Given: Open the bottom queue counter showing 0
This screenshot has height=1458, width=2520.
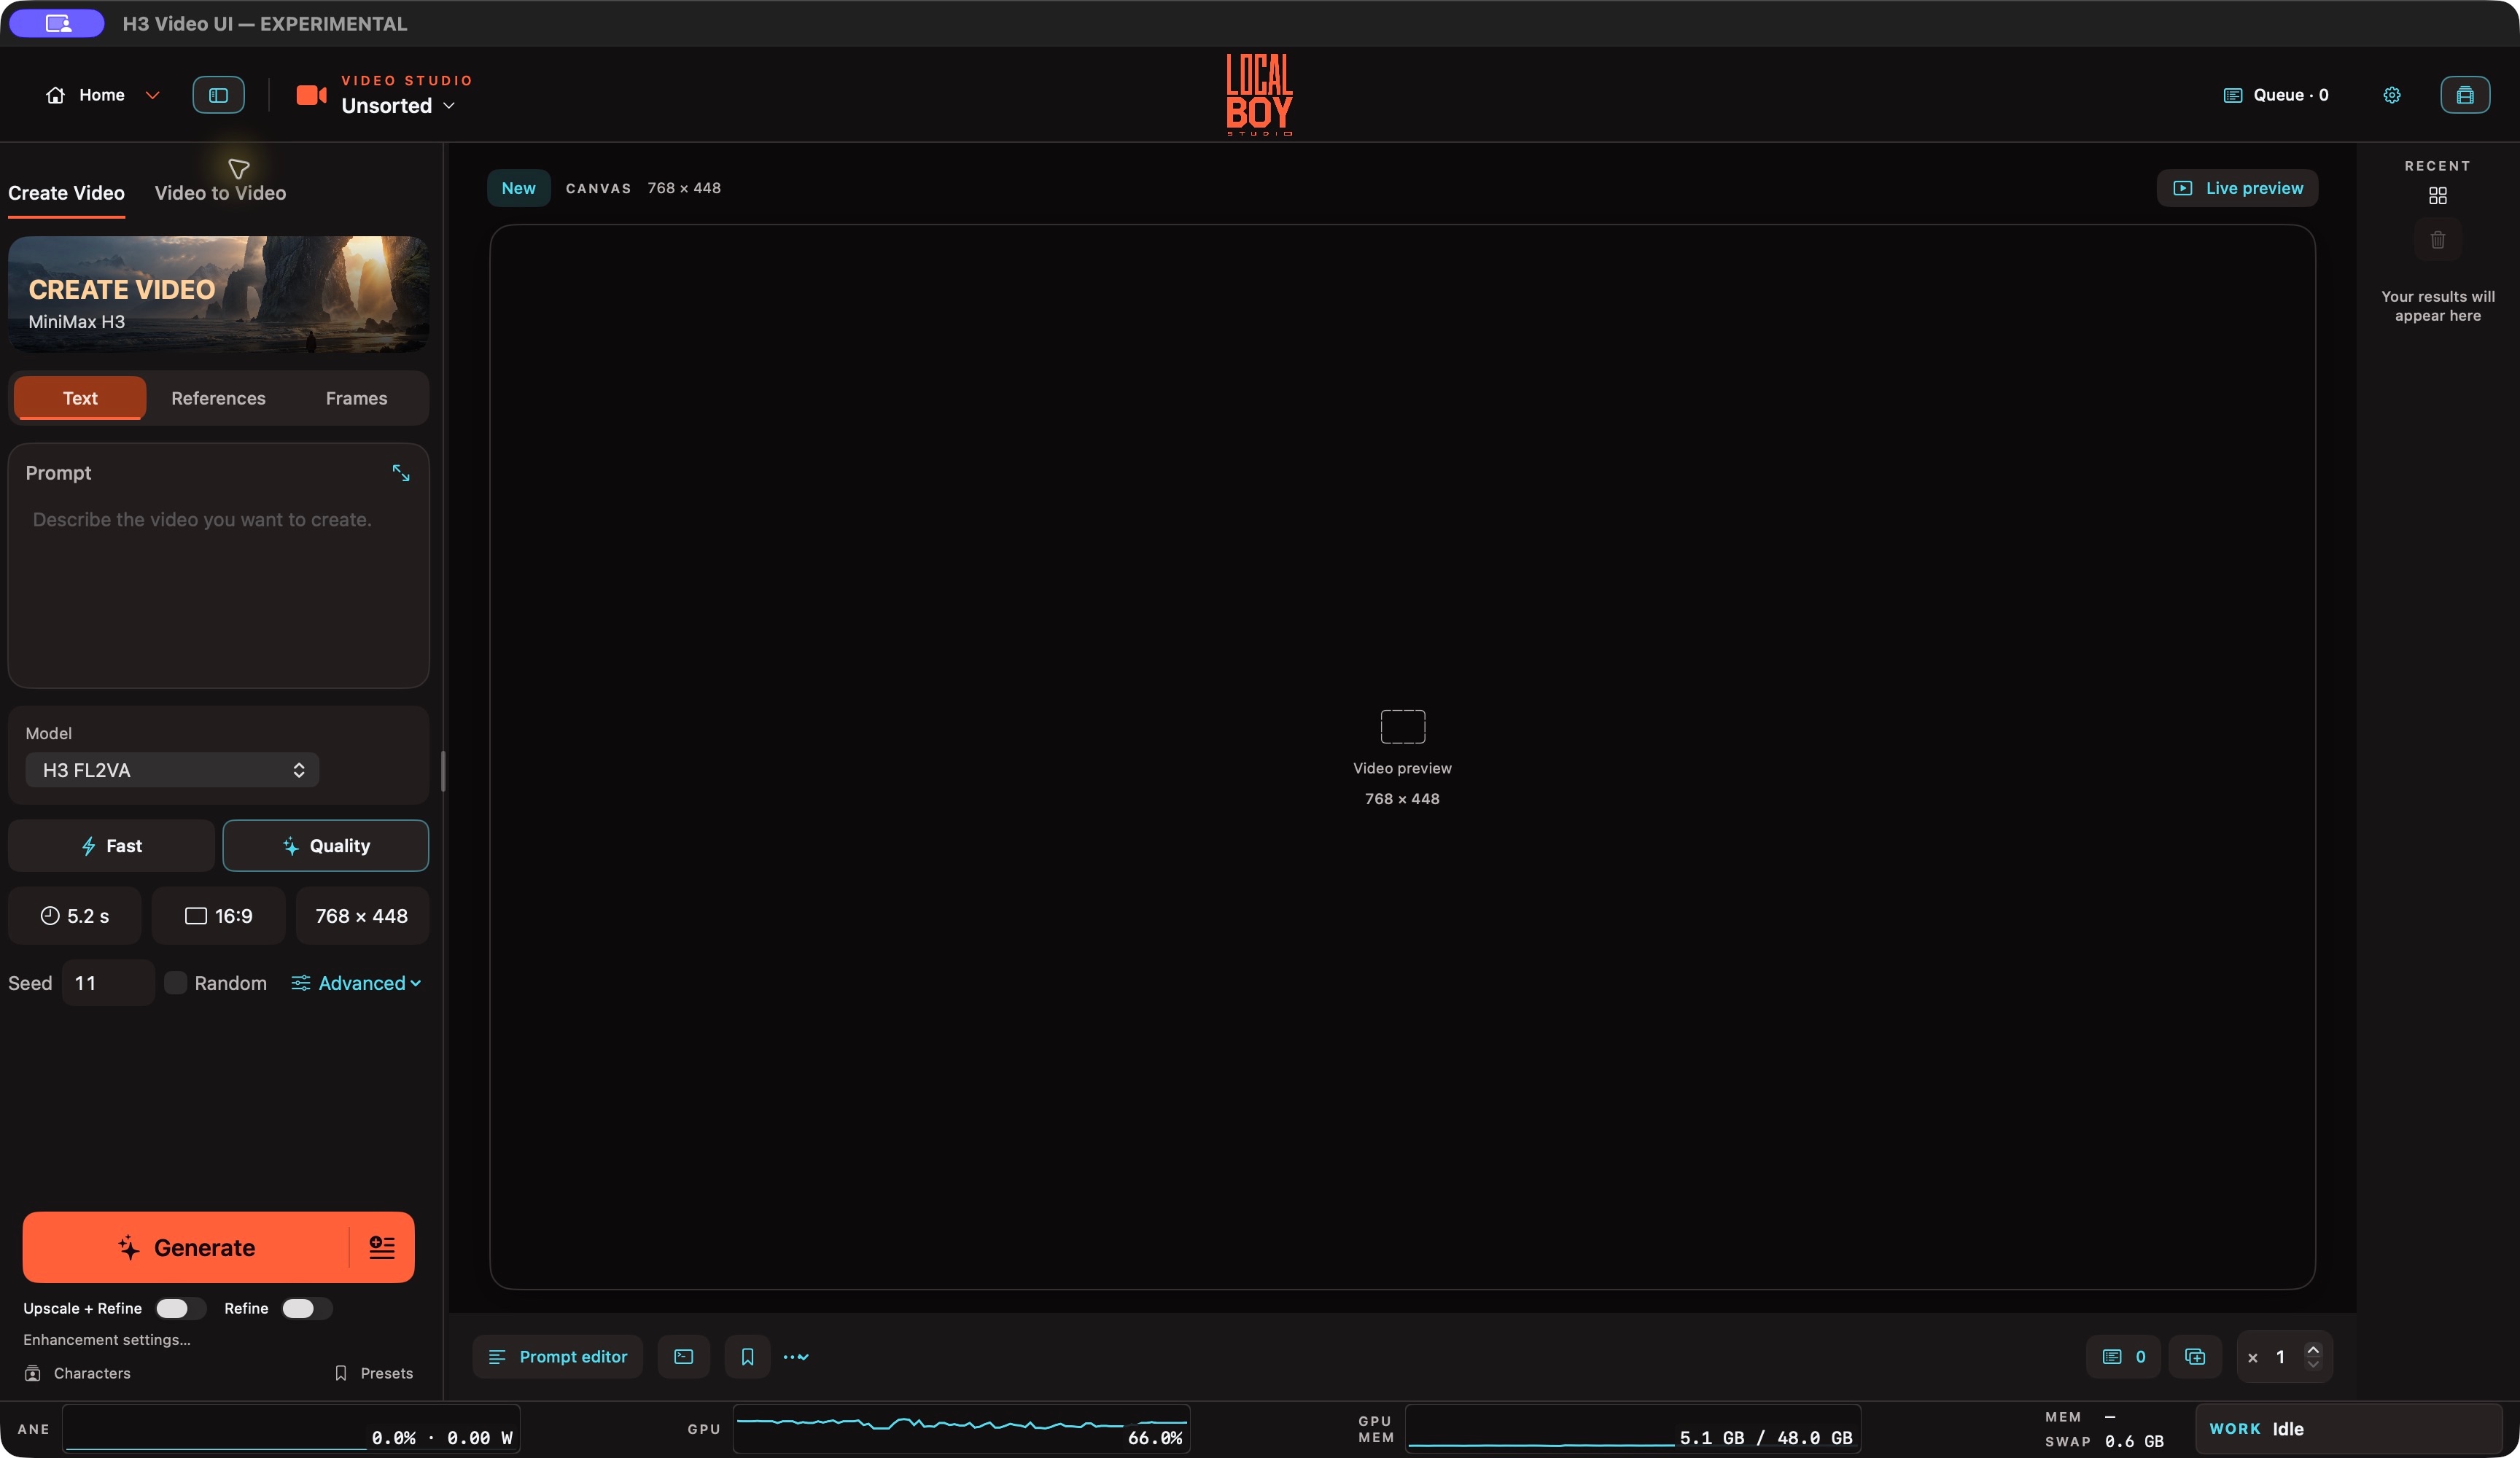Looking at the screenshot, I should (2123, 1357).
